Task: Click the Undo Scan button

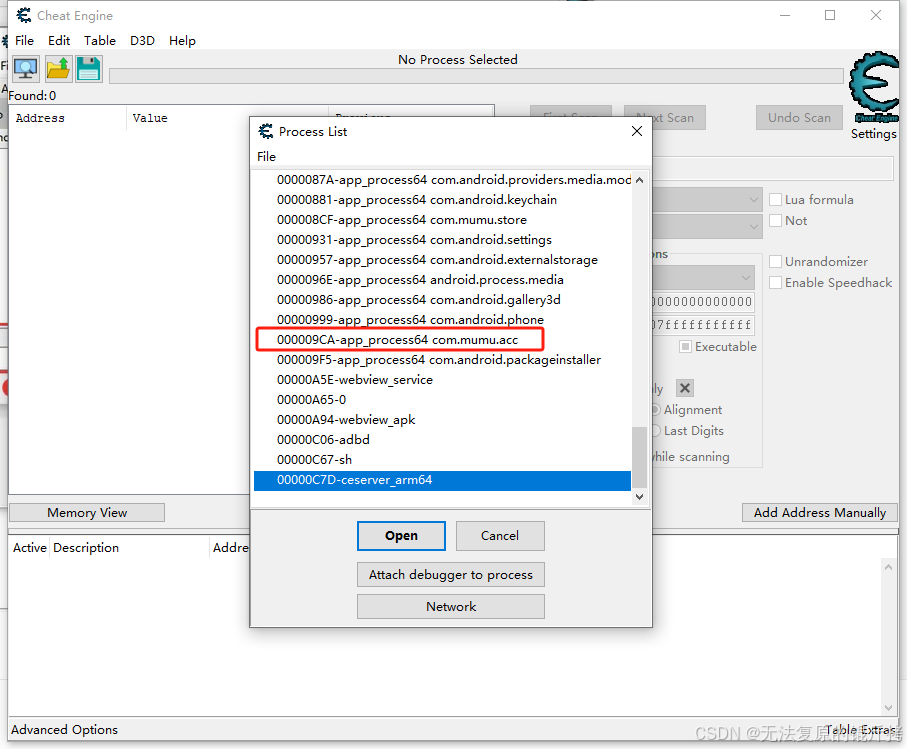Action: [799, 118]
